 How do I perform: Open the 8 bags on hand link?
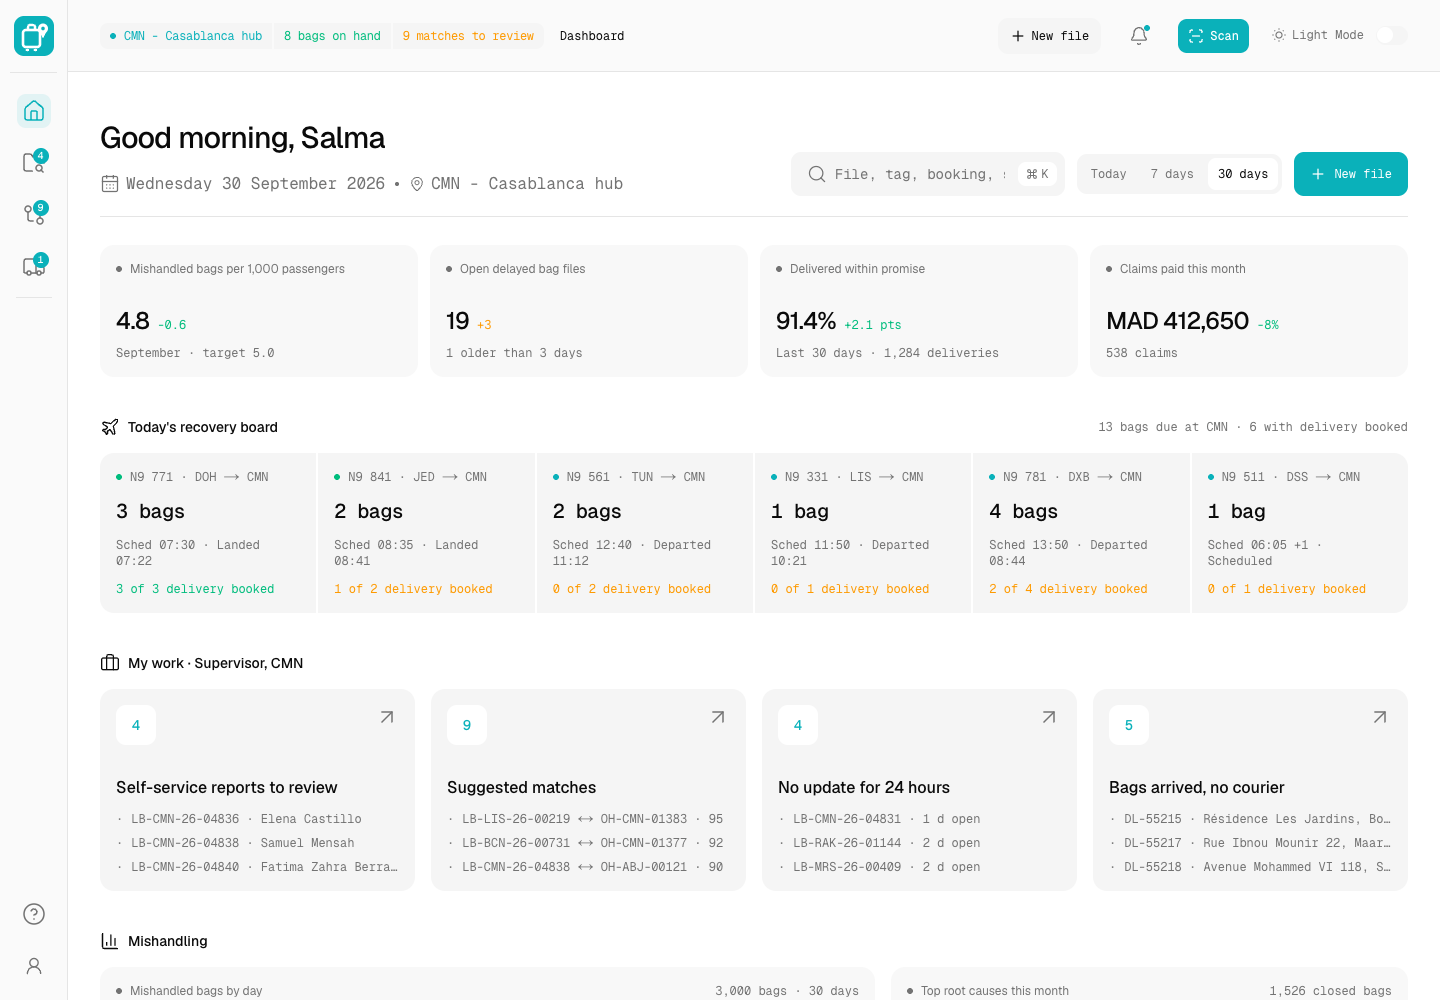(x=332, y=36)
